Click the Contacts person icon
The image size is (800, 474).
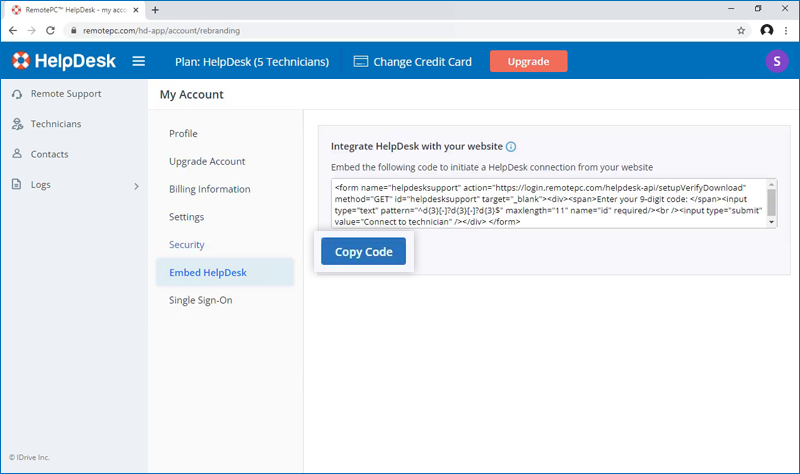point(17,154)
